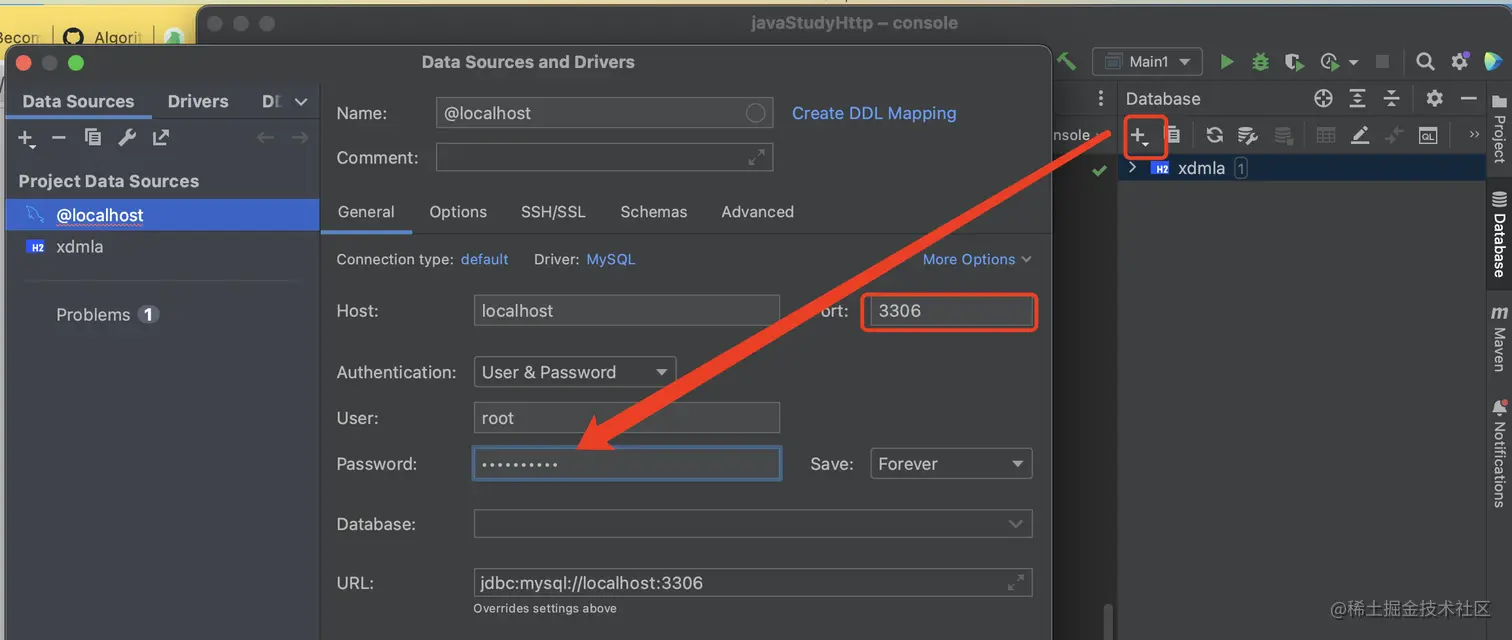Open IDE settings gear in top toolbar
This screenshot has width=1512, height=640.
(1460, 62)
